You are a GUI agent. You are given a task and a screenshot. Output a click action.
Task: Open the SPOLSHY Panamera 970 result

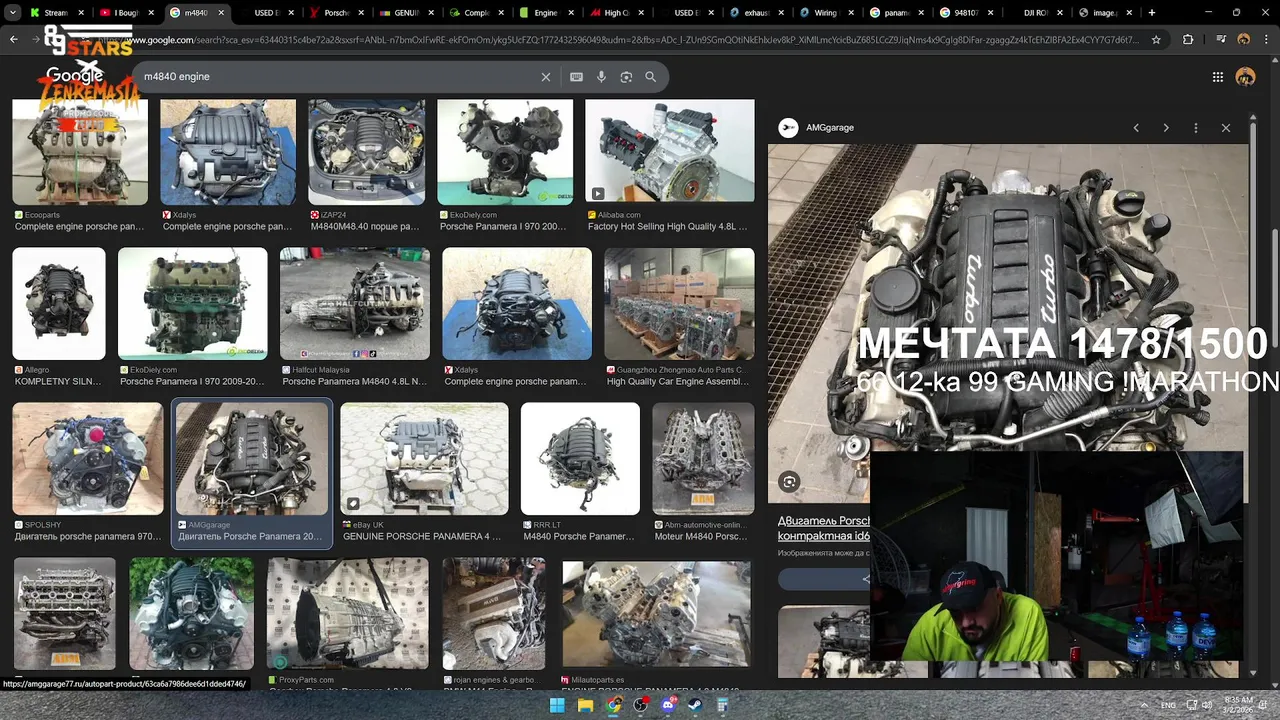pos(88,459)
